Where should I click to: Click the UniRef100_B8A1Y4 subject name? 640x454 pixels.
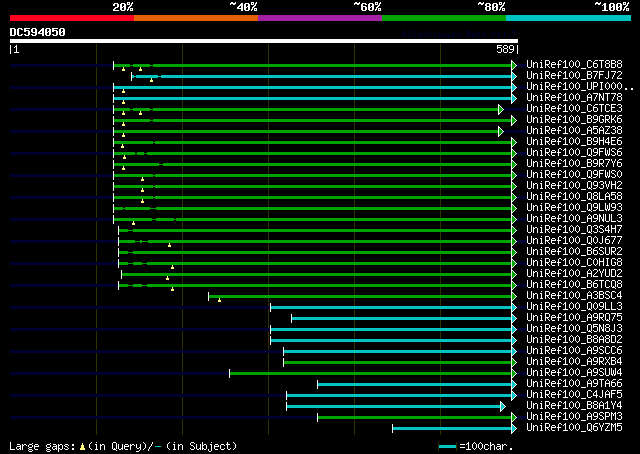(574, 406)
